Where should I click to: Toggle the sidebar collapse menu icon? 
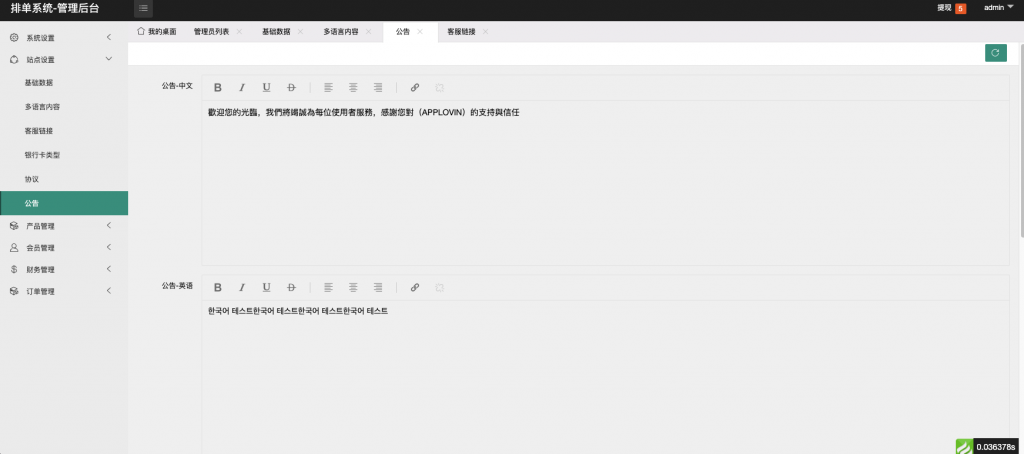click(143, 8)
